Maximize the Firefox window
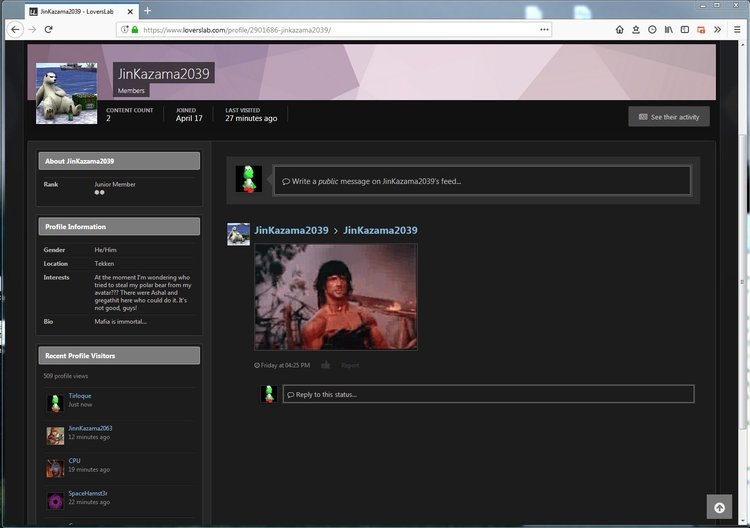750x528 pixels. click(717, 6)
